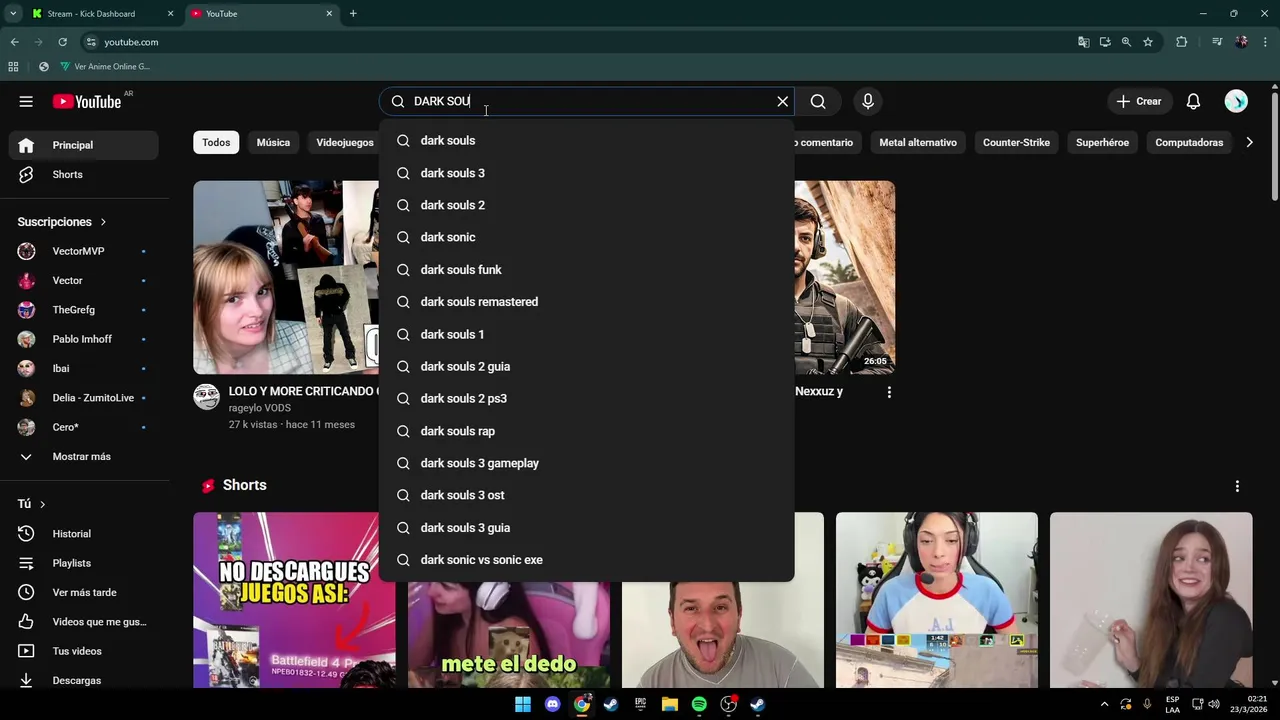The height and width of the screenshot is (720, 1280).
Task: Select suggestion "dark souls rap"
Action: click(x=586, y=431)
